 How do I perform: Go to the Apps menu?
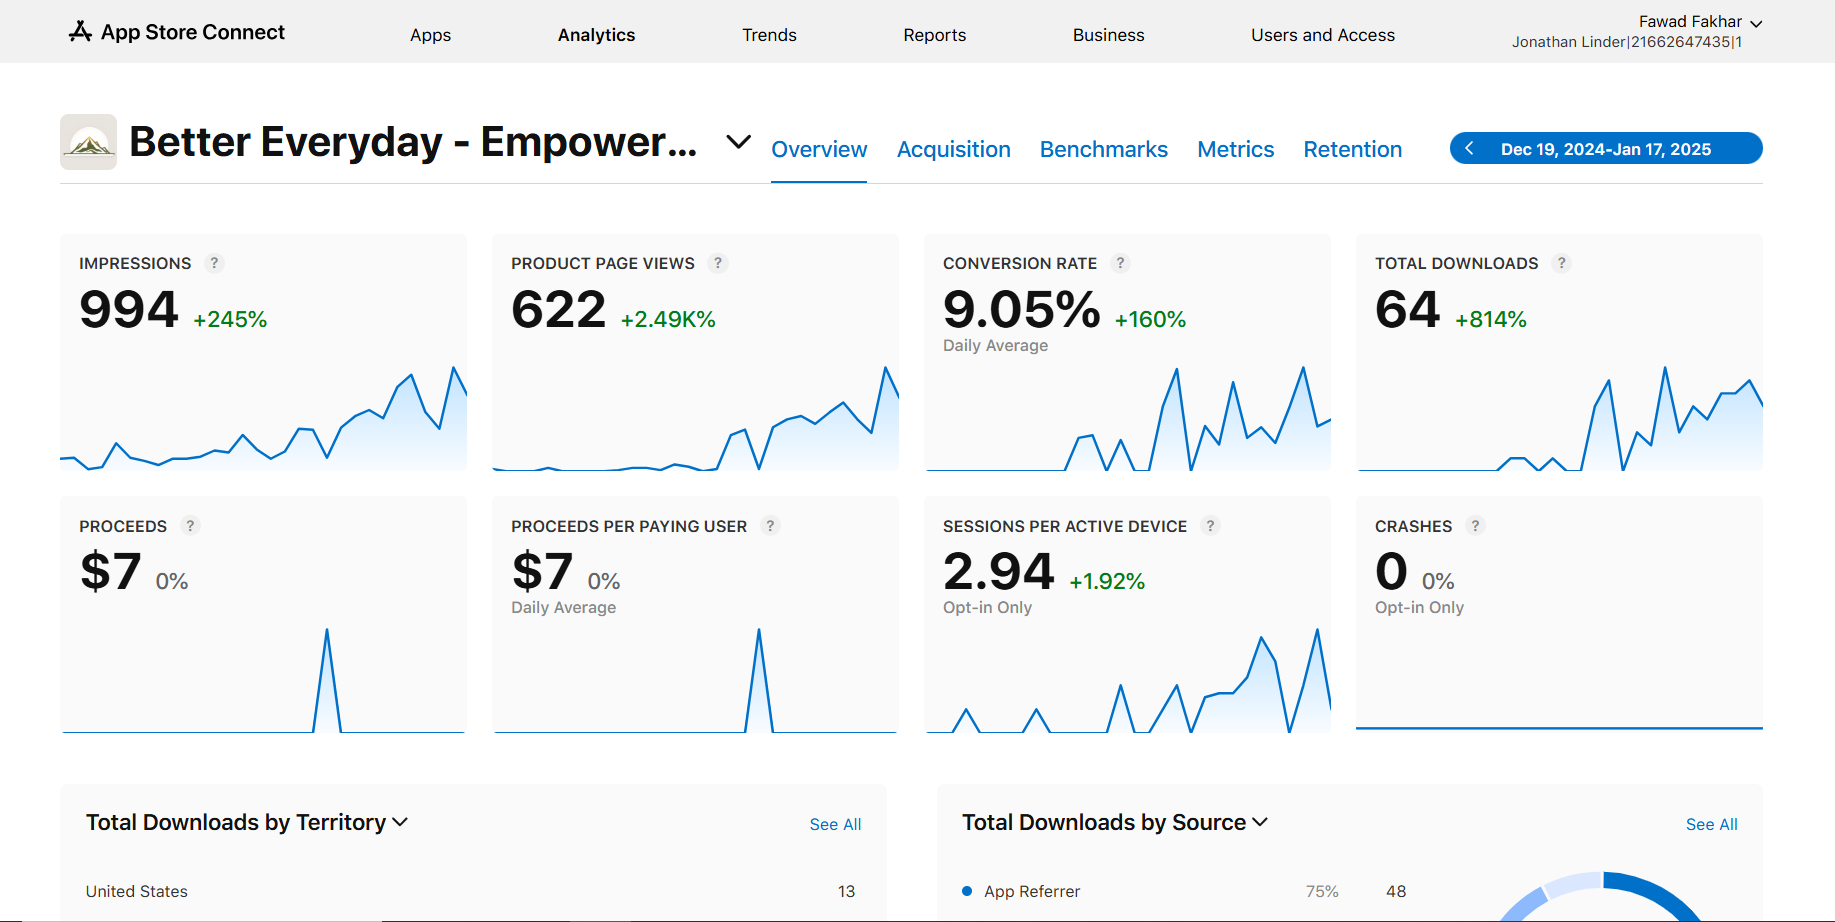point(430,35)
